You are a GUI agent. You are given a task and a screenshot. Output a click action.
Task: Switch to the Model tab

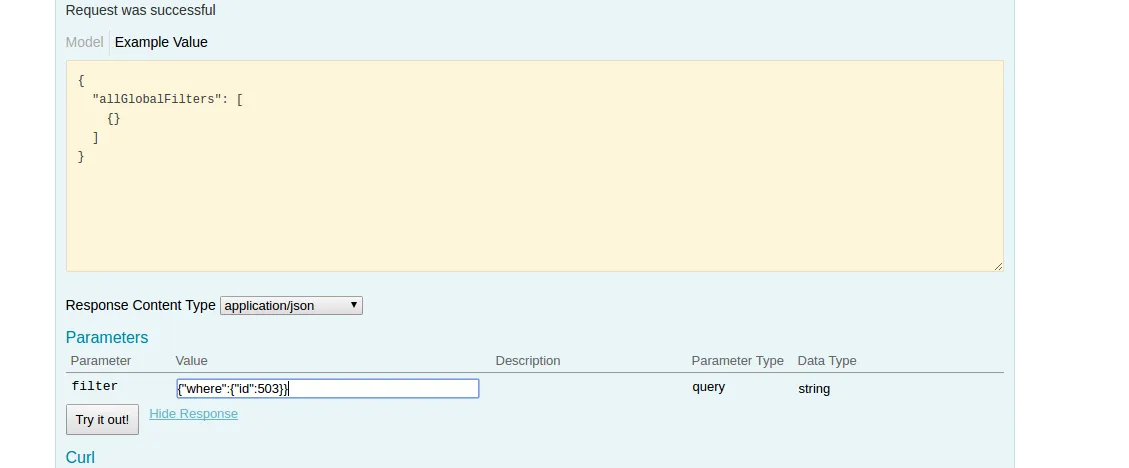point(84,42)
